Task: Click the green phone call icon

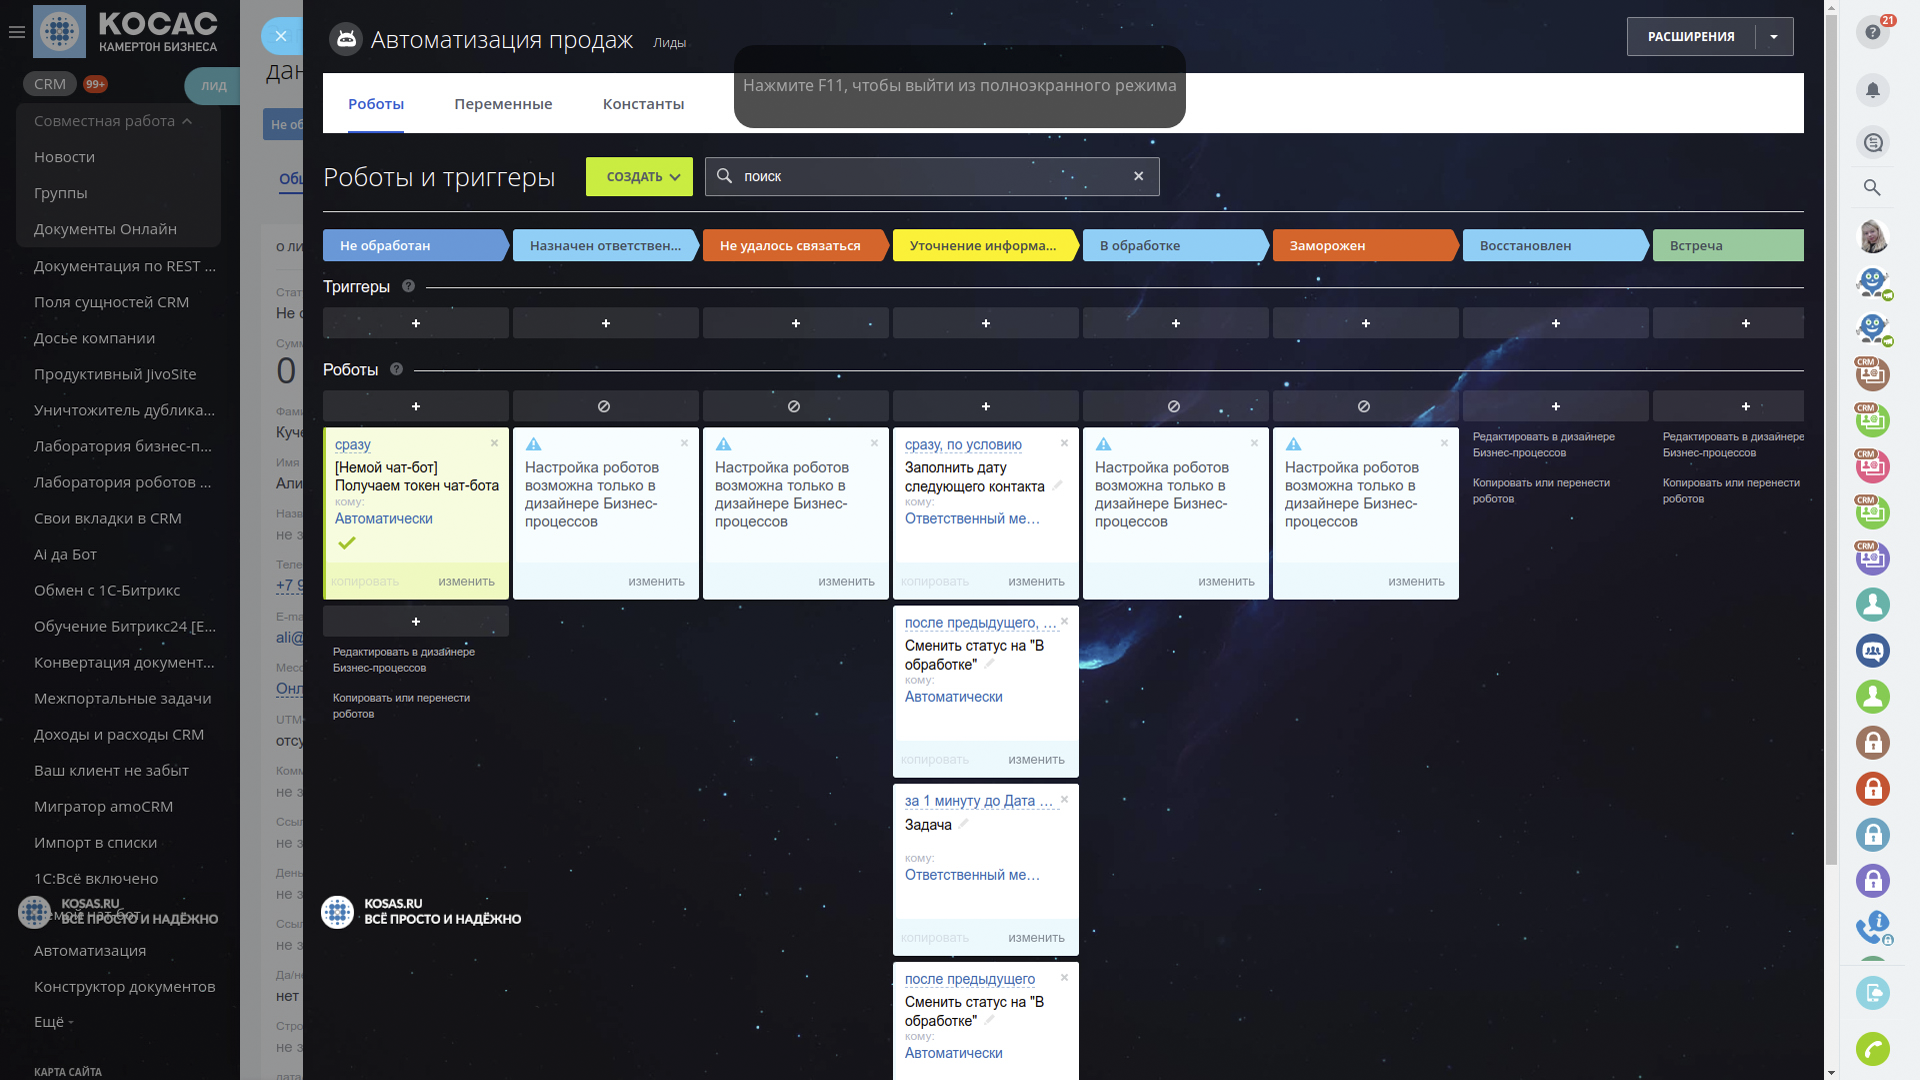Action: [x=1872, y=1049]
